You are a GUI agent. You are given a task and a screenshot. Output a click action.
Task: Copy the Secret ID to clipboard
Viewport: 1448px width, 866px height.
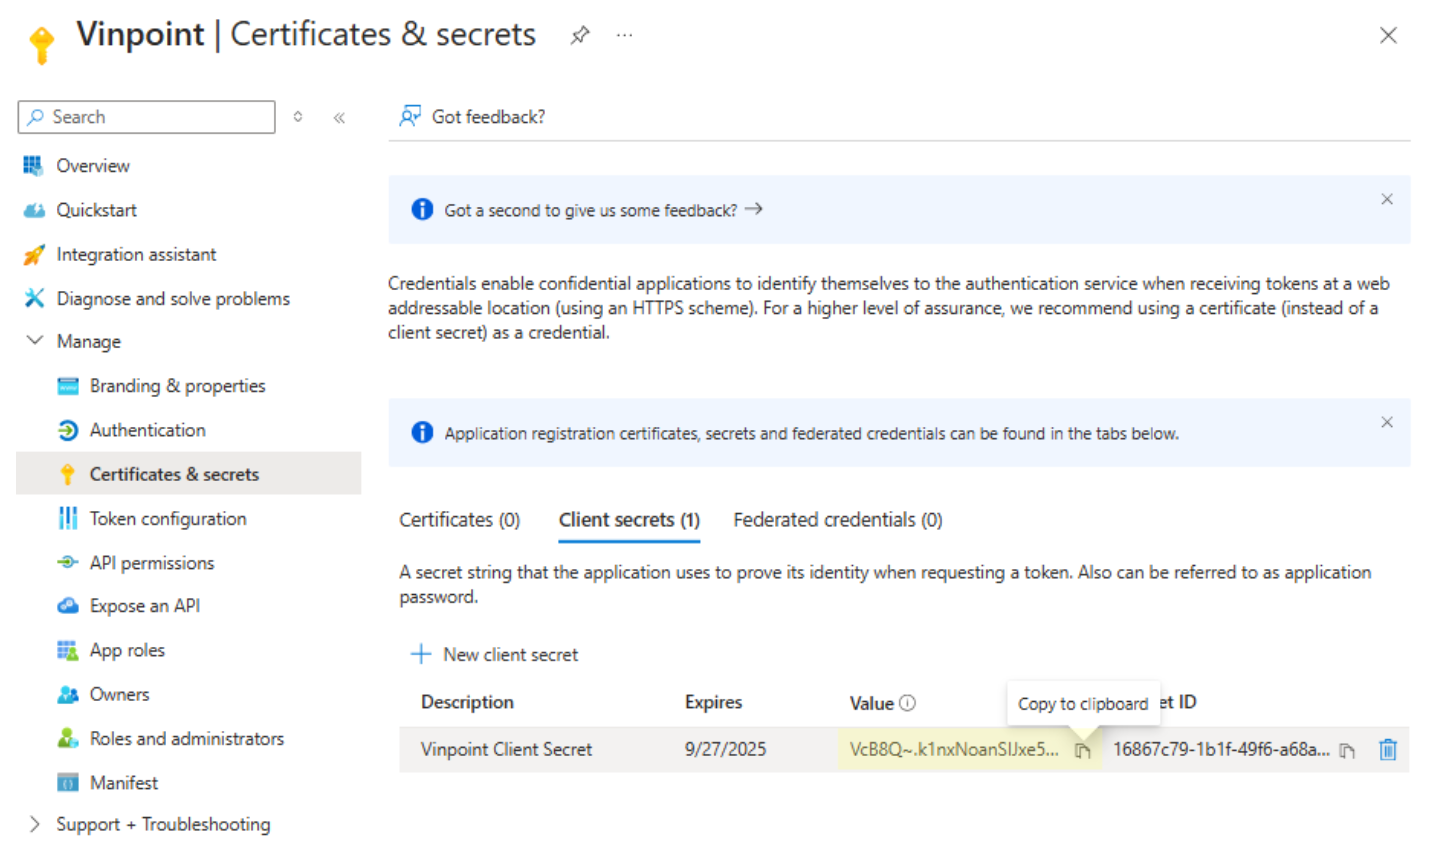1347,750
